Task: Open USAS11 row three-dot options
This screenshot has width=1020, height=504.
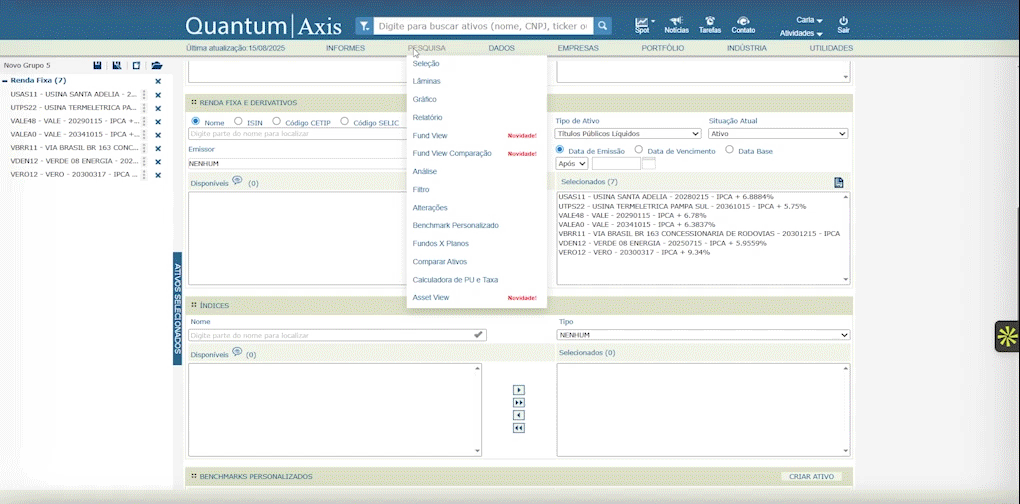Action: [x=144, y=95]
